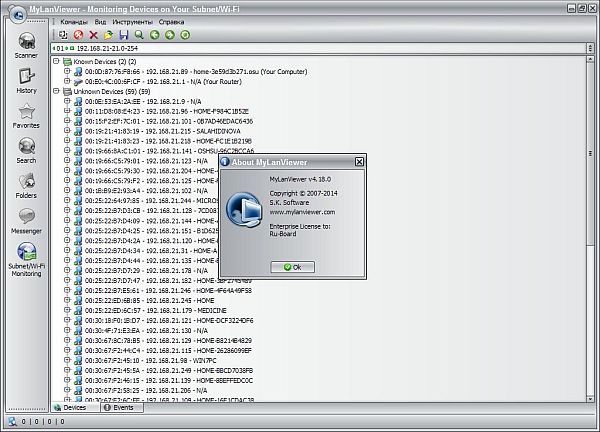Switch to the Events tab
This screenshot has height=432, width=600.
click(118, 408)
